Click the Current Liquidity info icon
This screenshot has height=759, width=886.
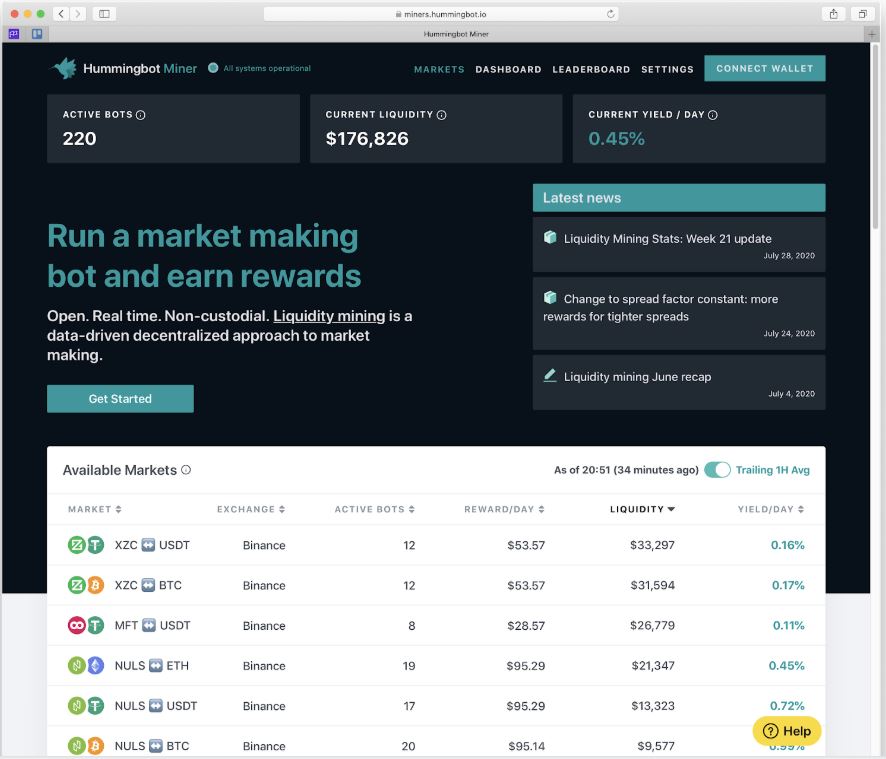(442, 115)
